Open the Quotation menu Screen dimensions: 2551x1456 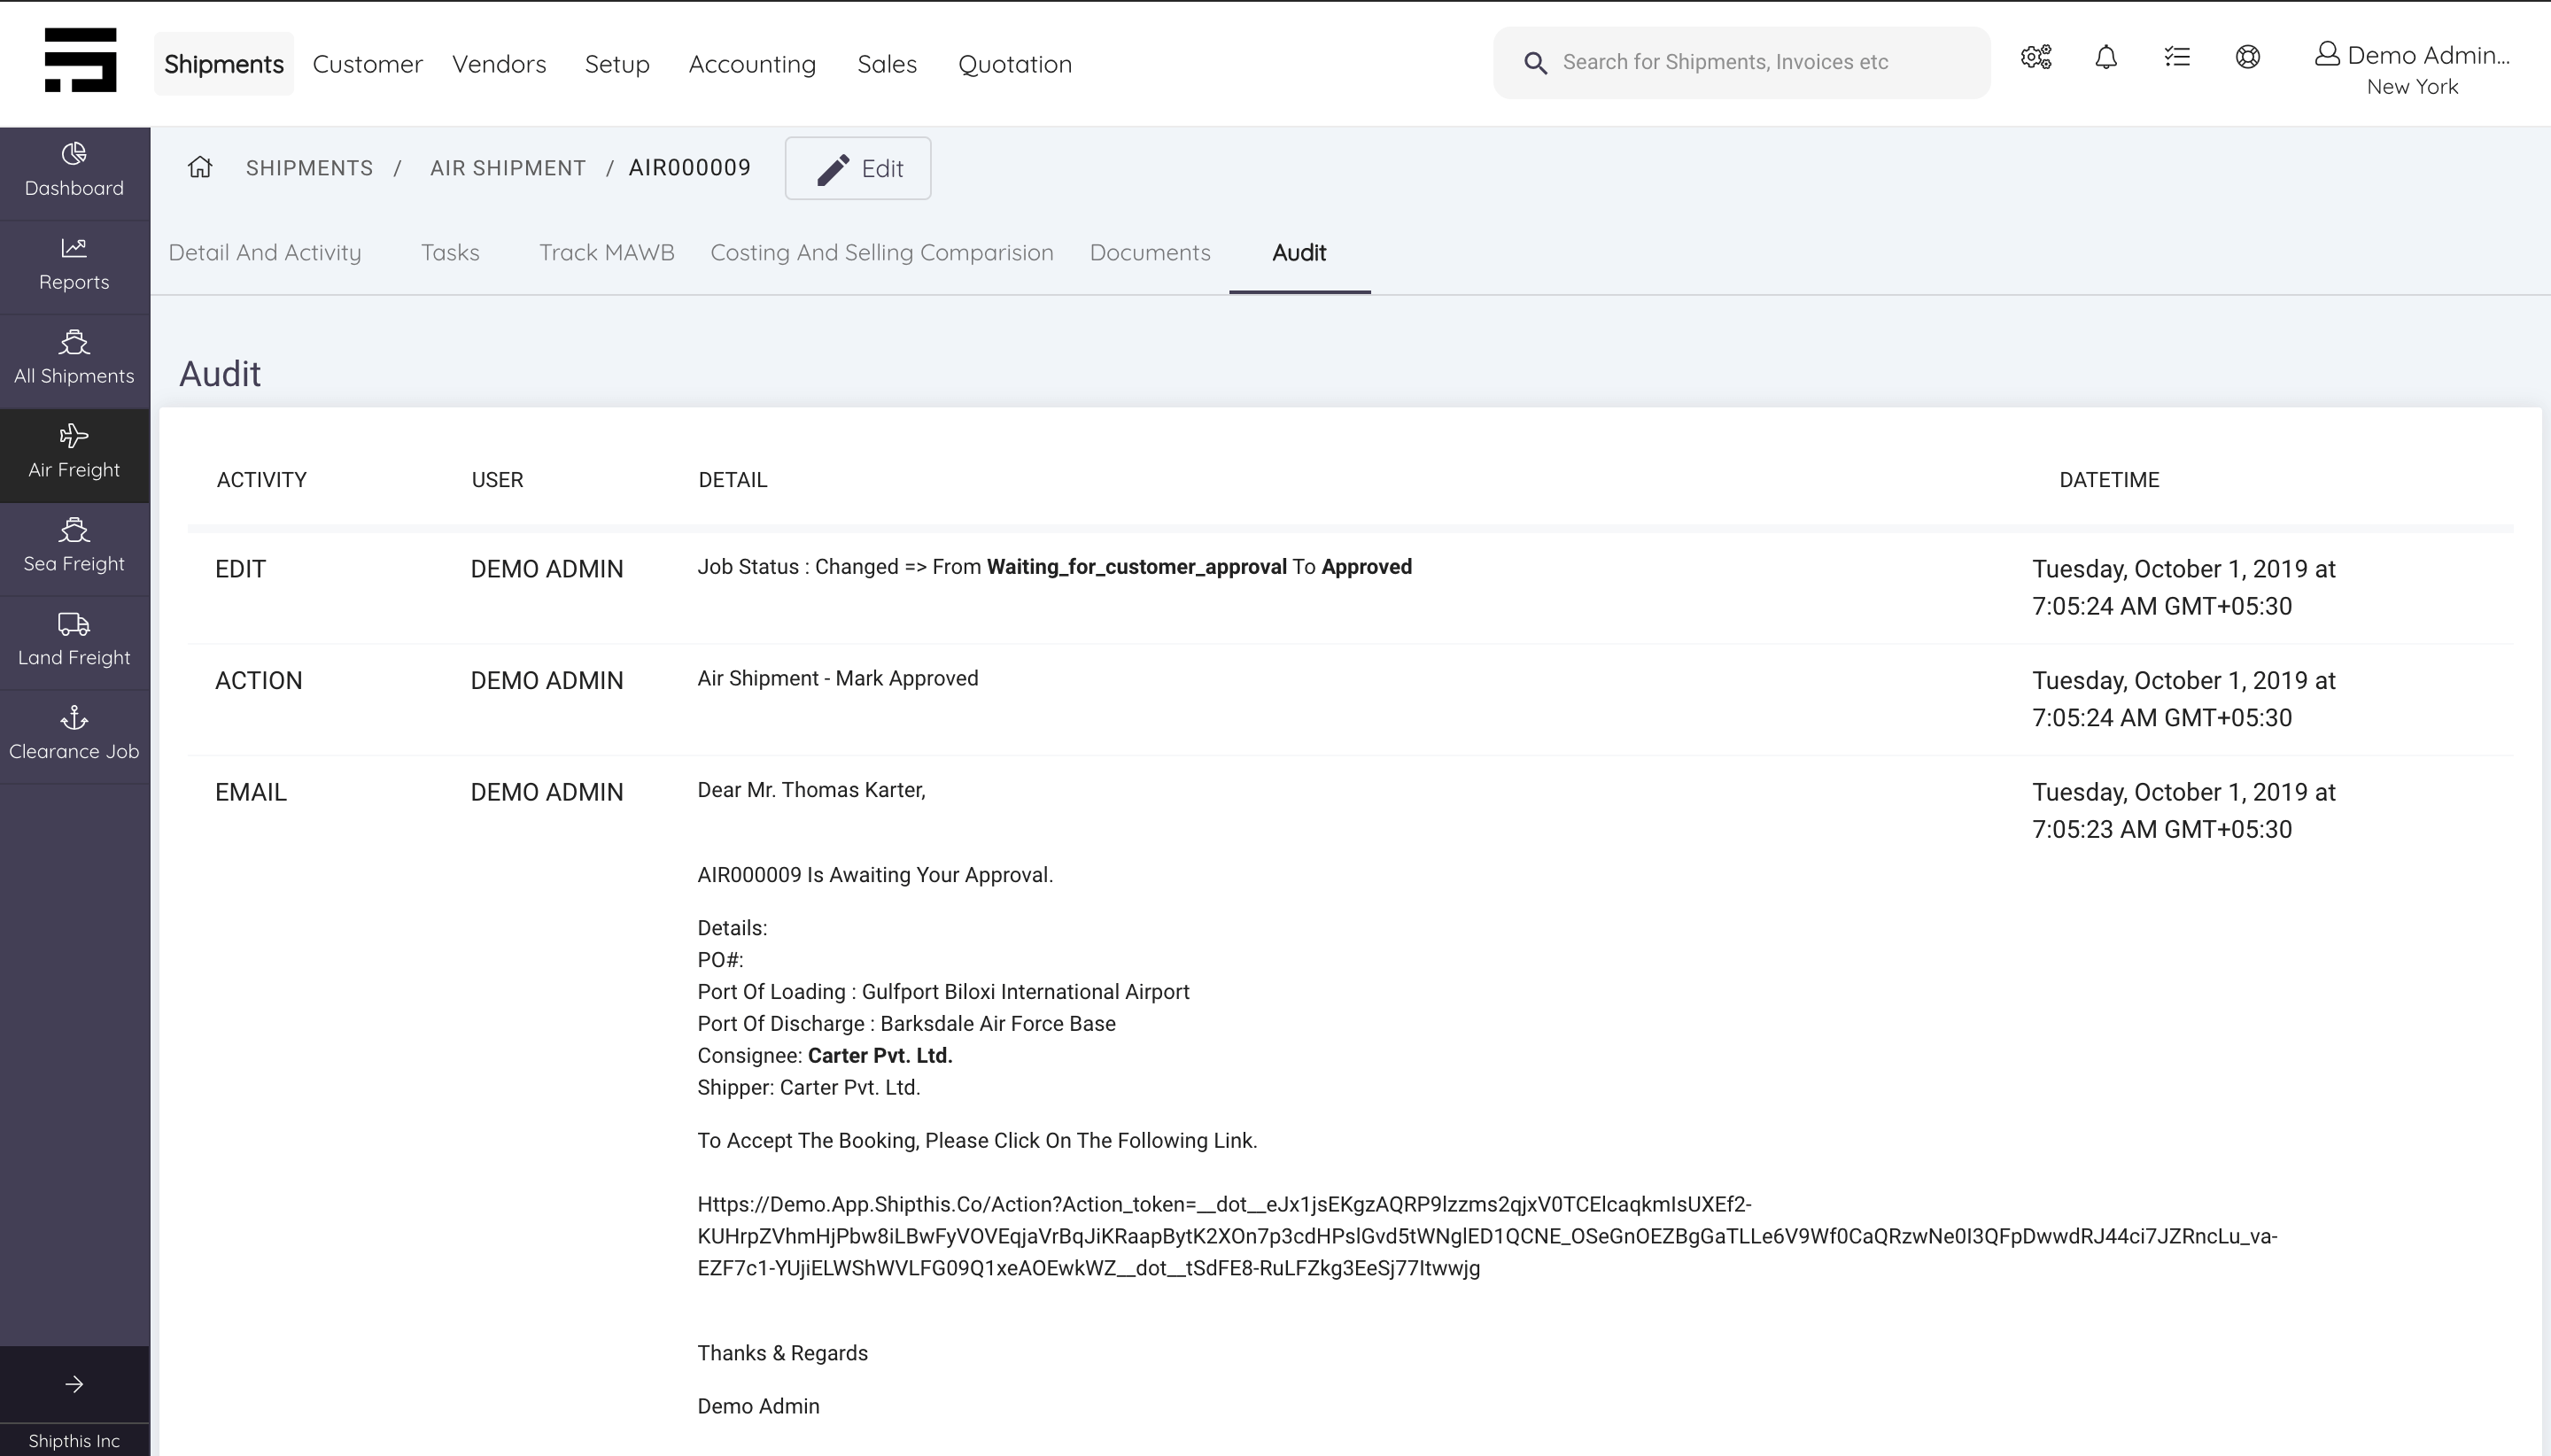click(1015, 63)
